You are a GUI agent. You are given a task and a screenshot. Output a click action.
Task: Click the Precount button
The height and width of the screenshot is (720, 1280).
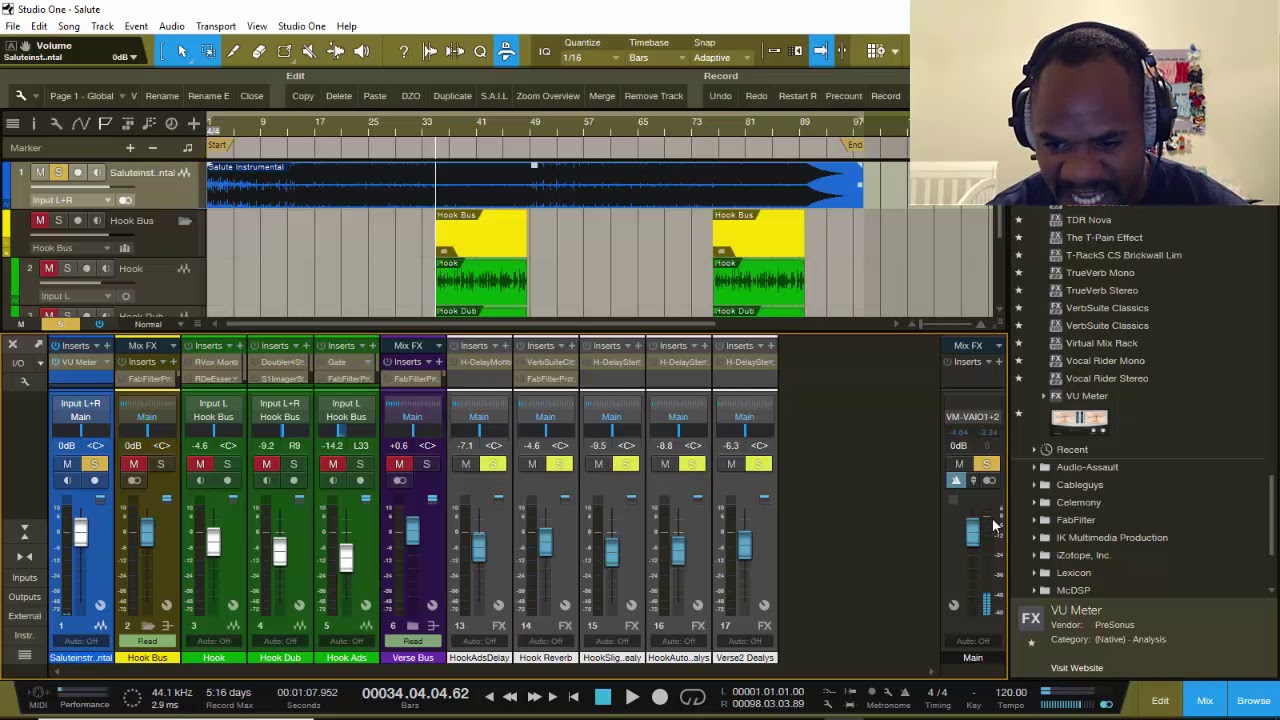(x=843, y=96)
